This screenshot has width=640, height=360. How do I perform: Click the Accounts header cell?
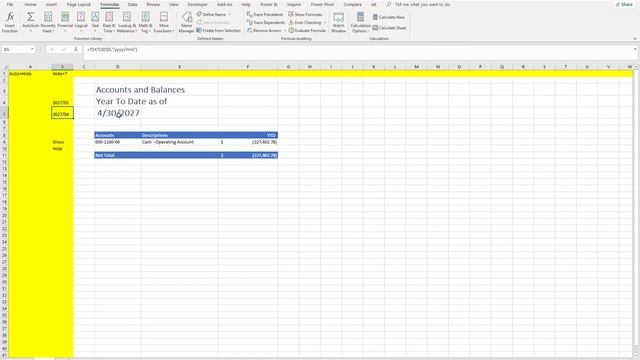[118, 135]
